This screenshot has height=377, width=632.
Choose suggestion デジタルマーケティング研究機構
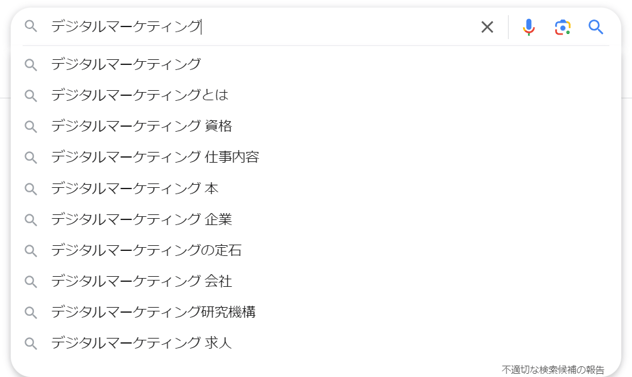[316, 312]
